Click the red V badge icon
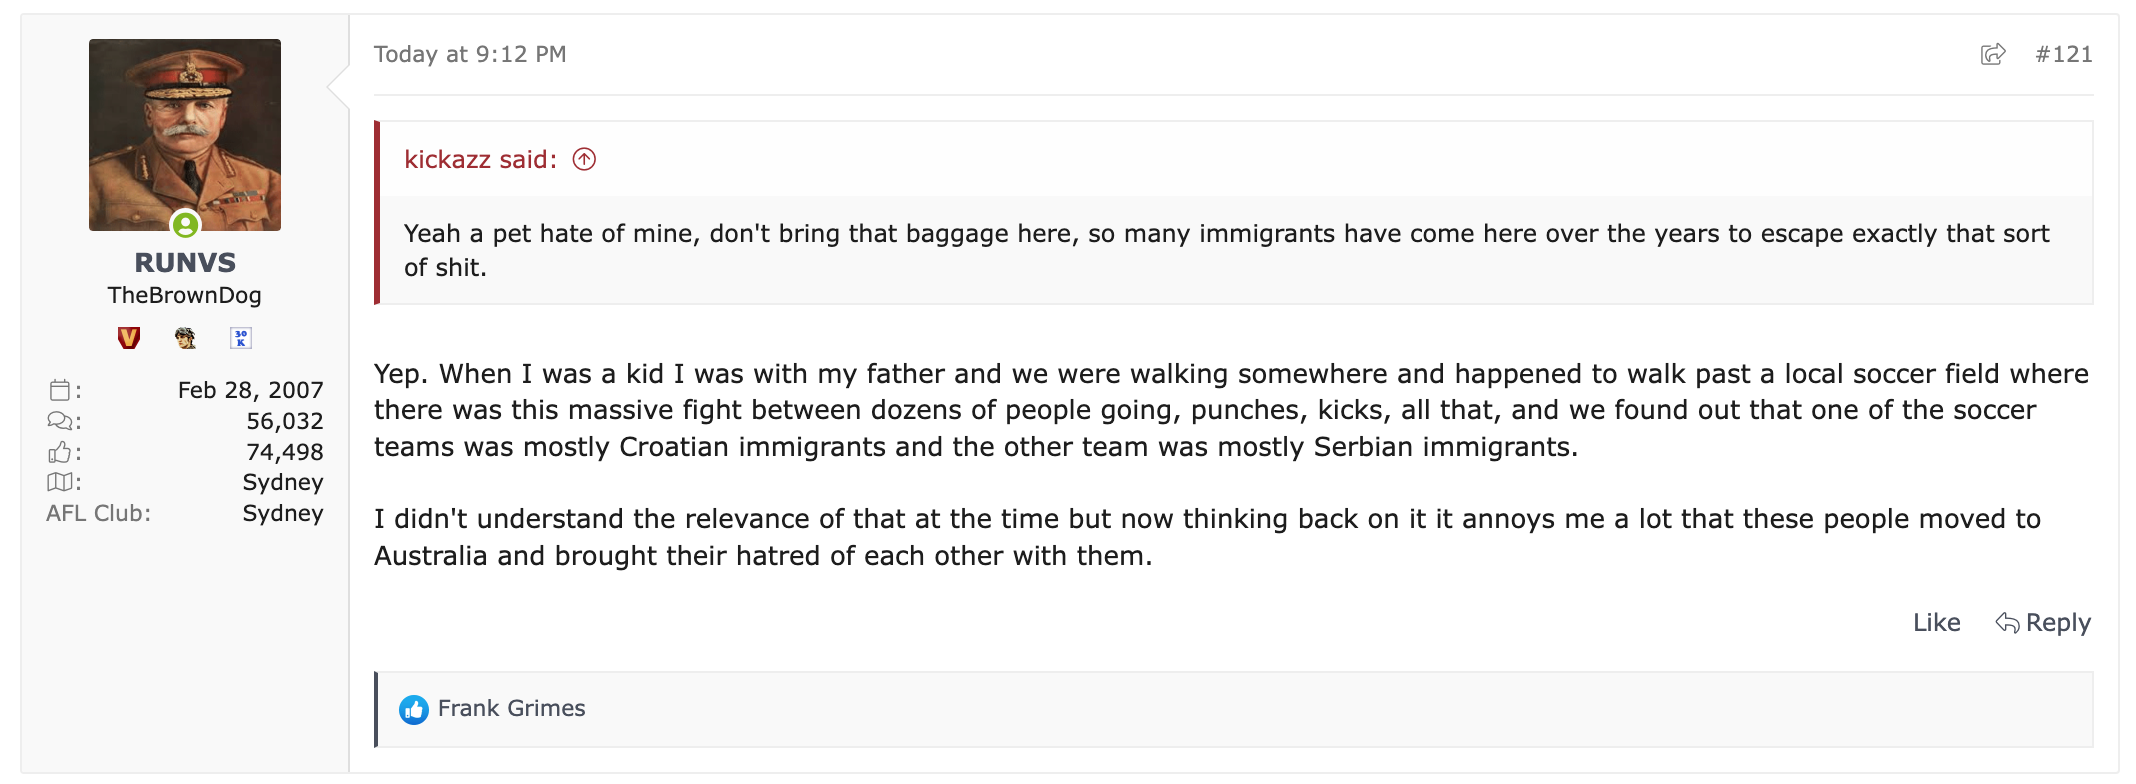The width and height of the screenshot is (2136, 784). click(129, 338)
